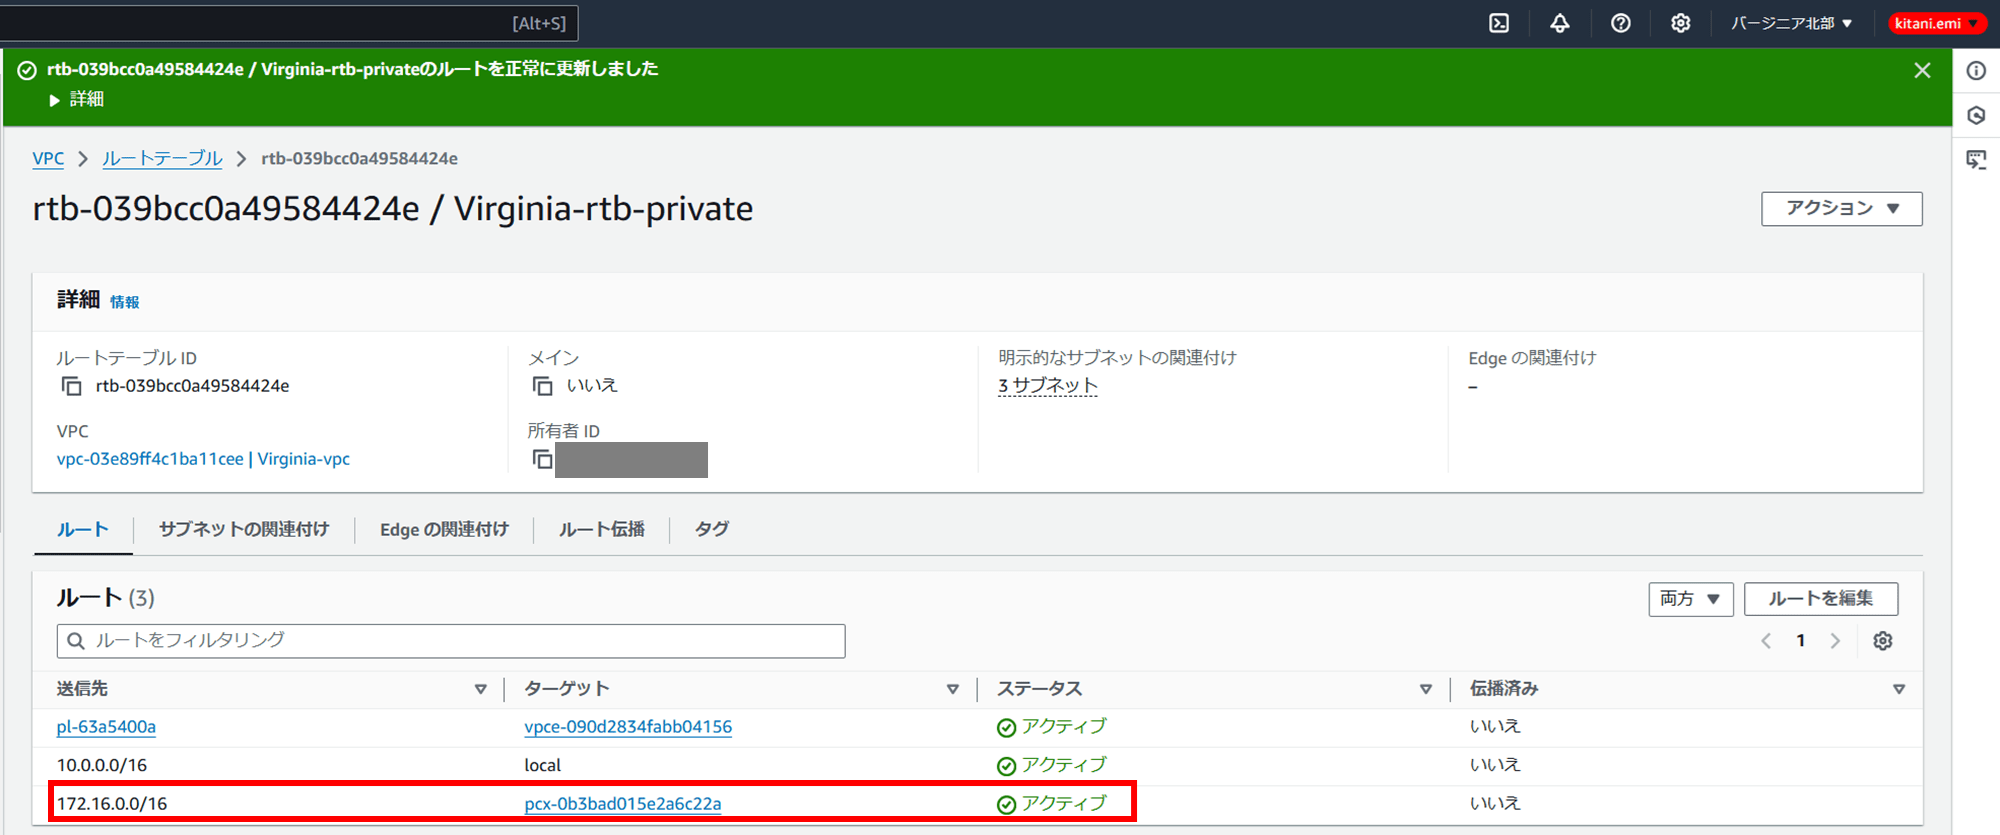Image resolution: width=2000 pixels, height=835 pixels.
Task: Dismiss the green success banner
Action: pos(1922,70)
